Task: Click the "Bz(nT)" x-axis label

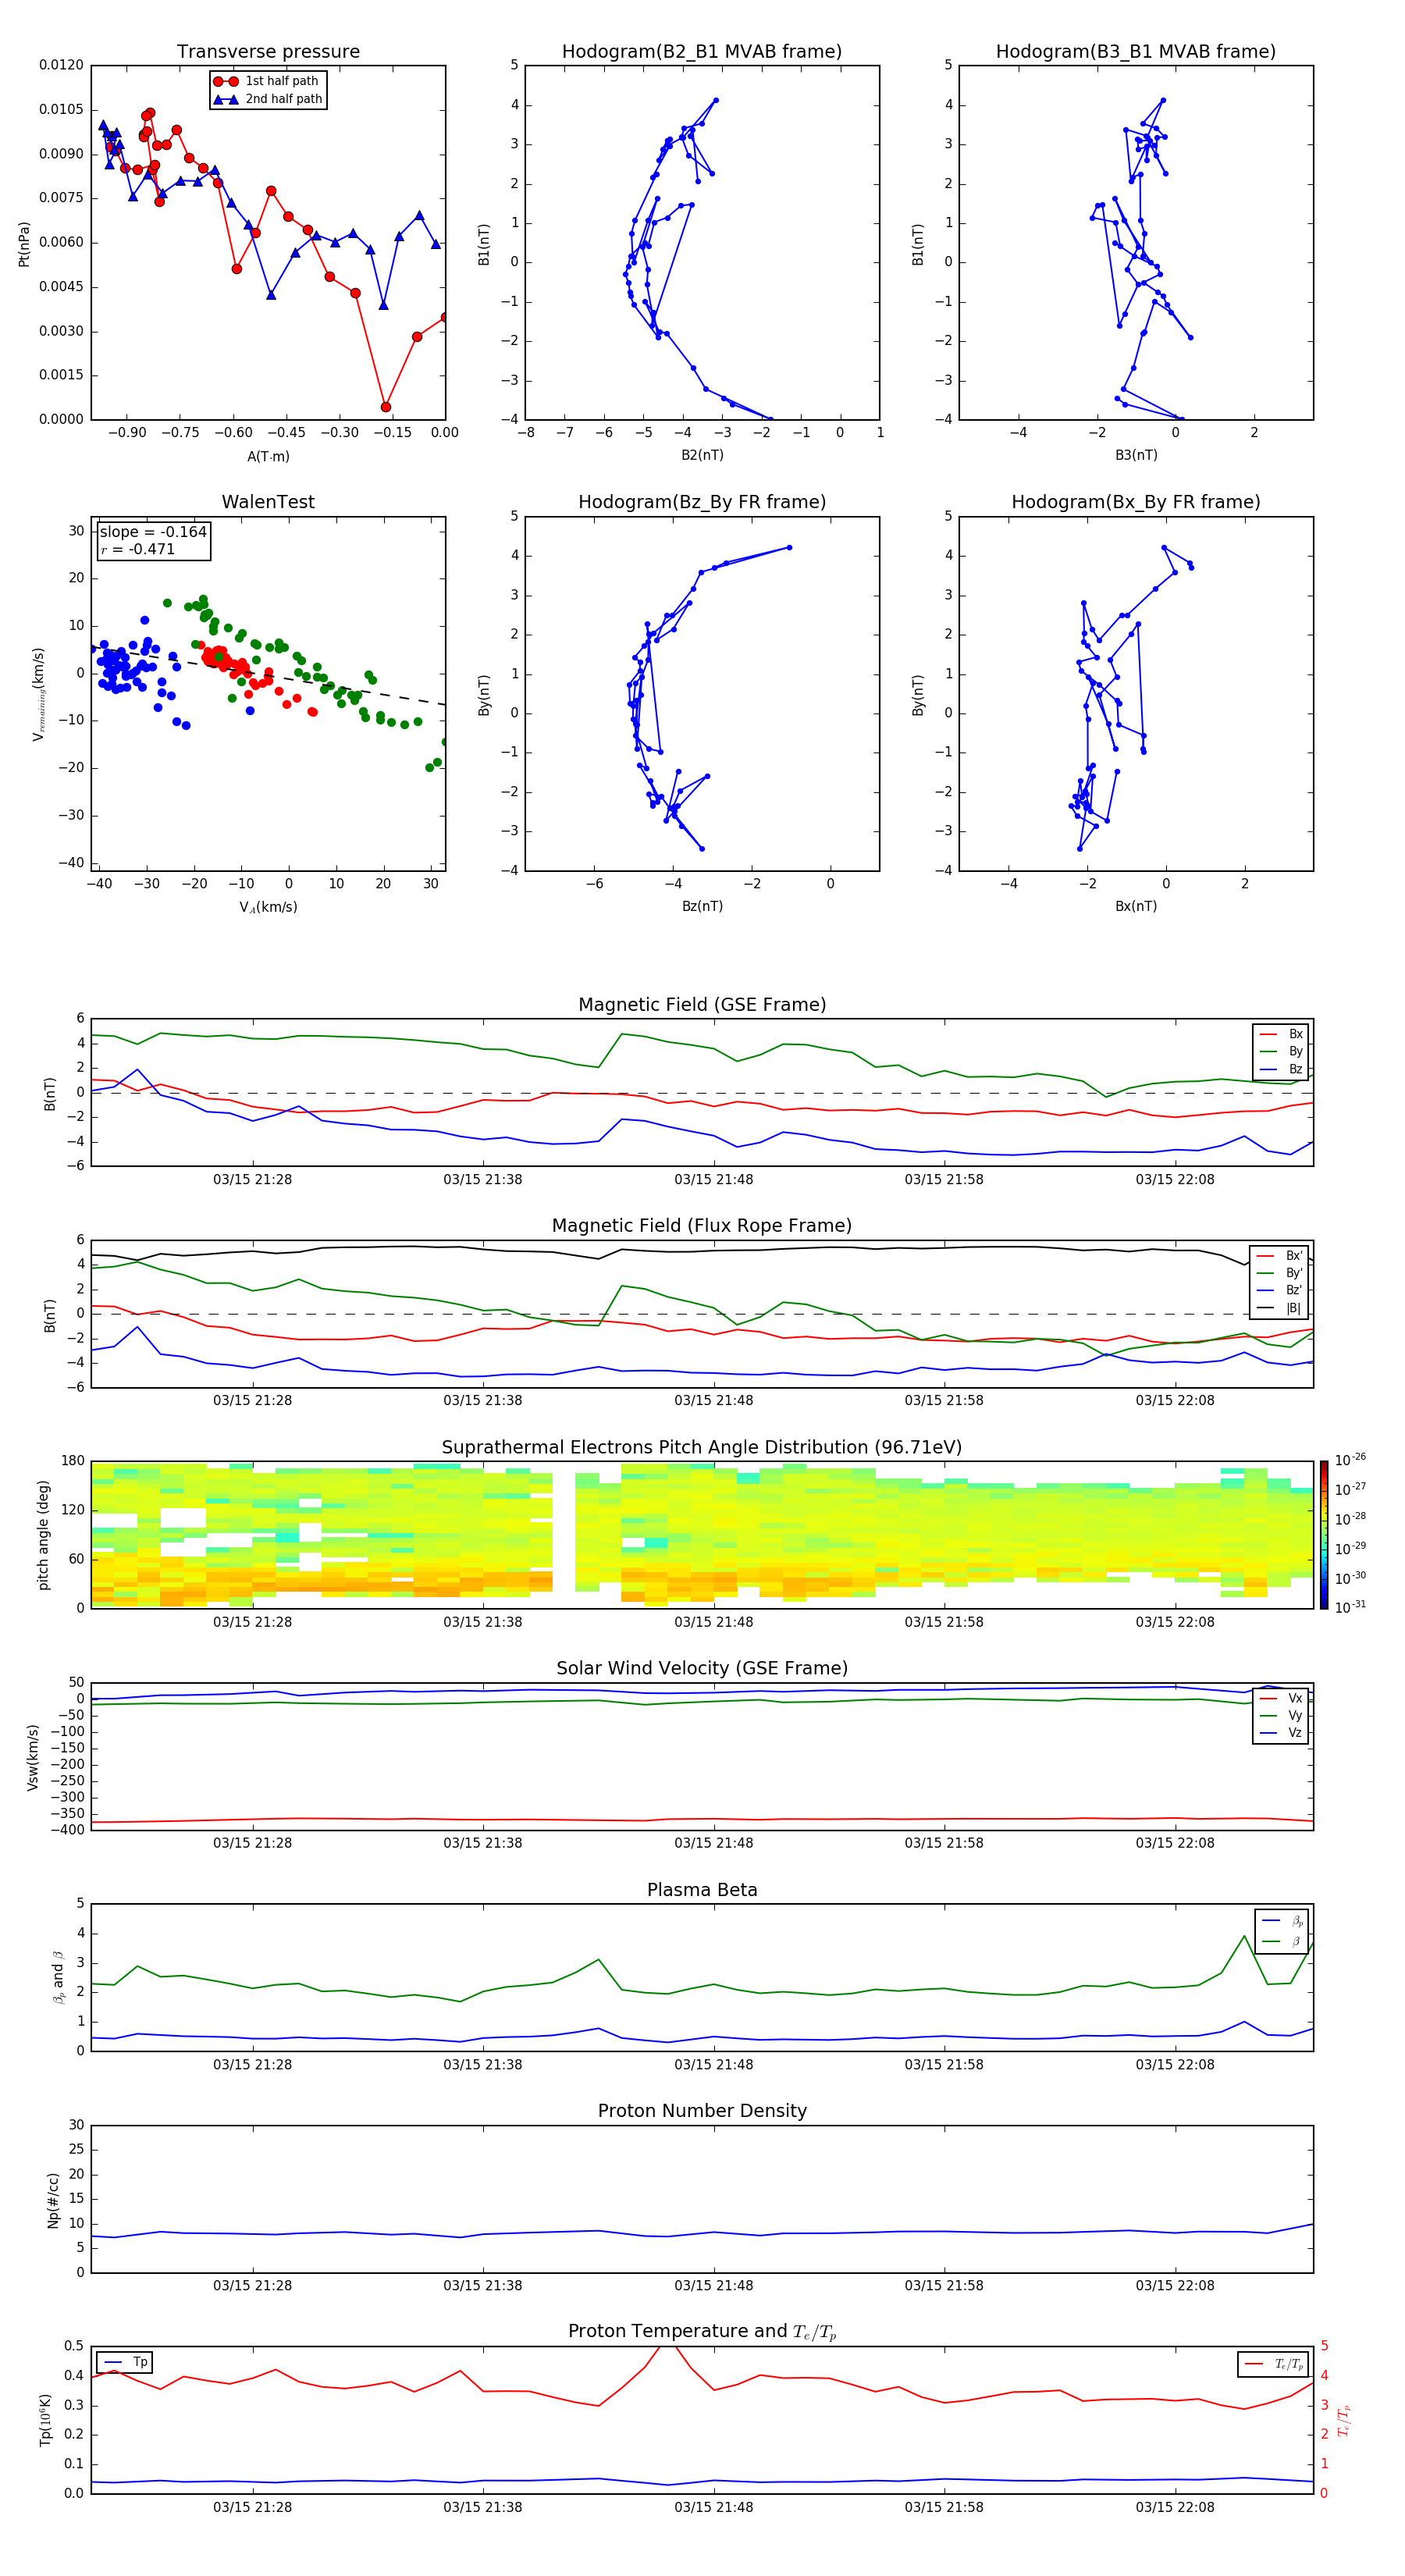Action: click(x=702, y=906)
